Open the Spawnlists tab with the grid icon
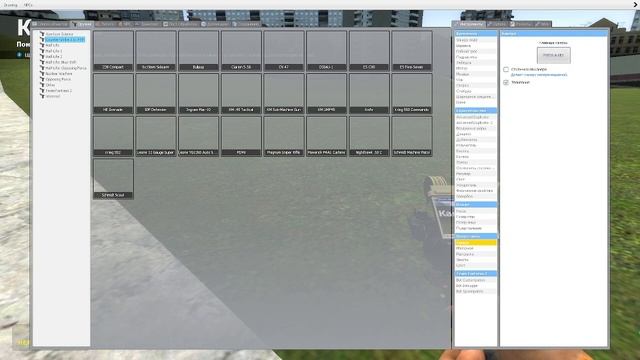Image resolution: width=640 pixels, height=360 pixels. pos(50,24)
